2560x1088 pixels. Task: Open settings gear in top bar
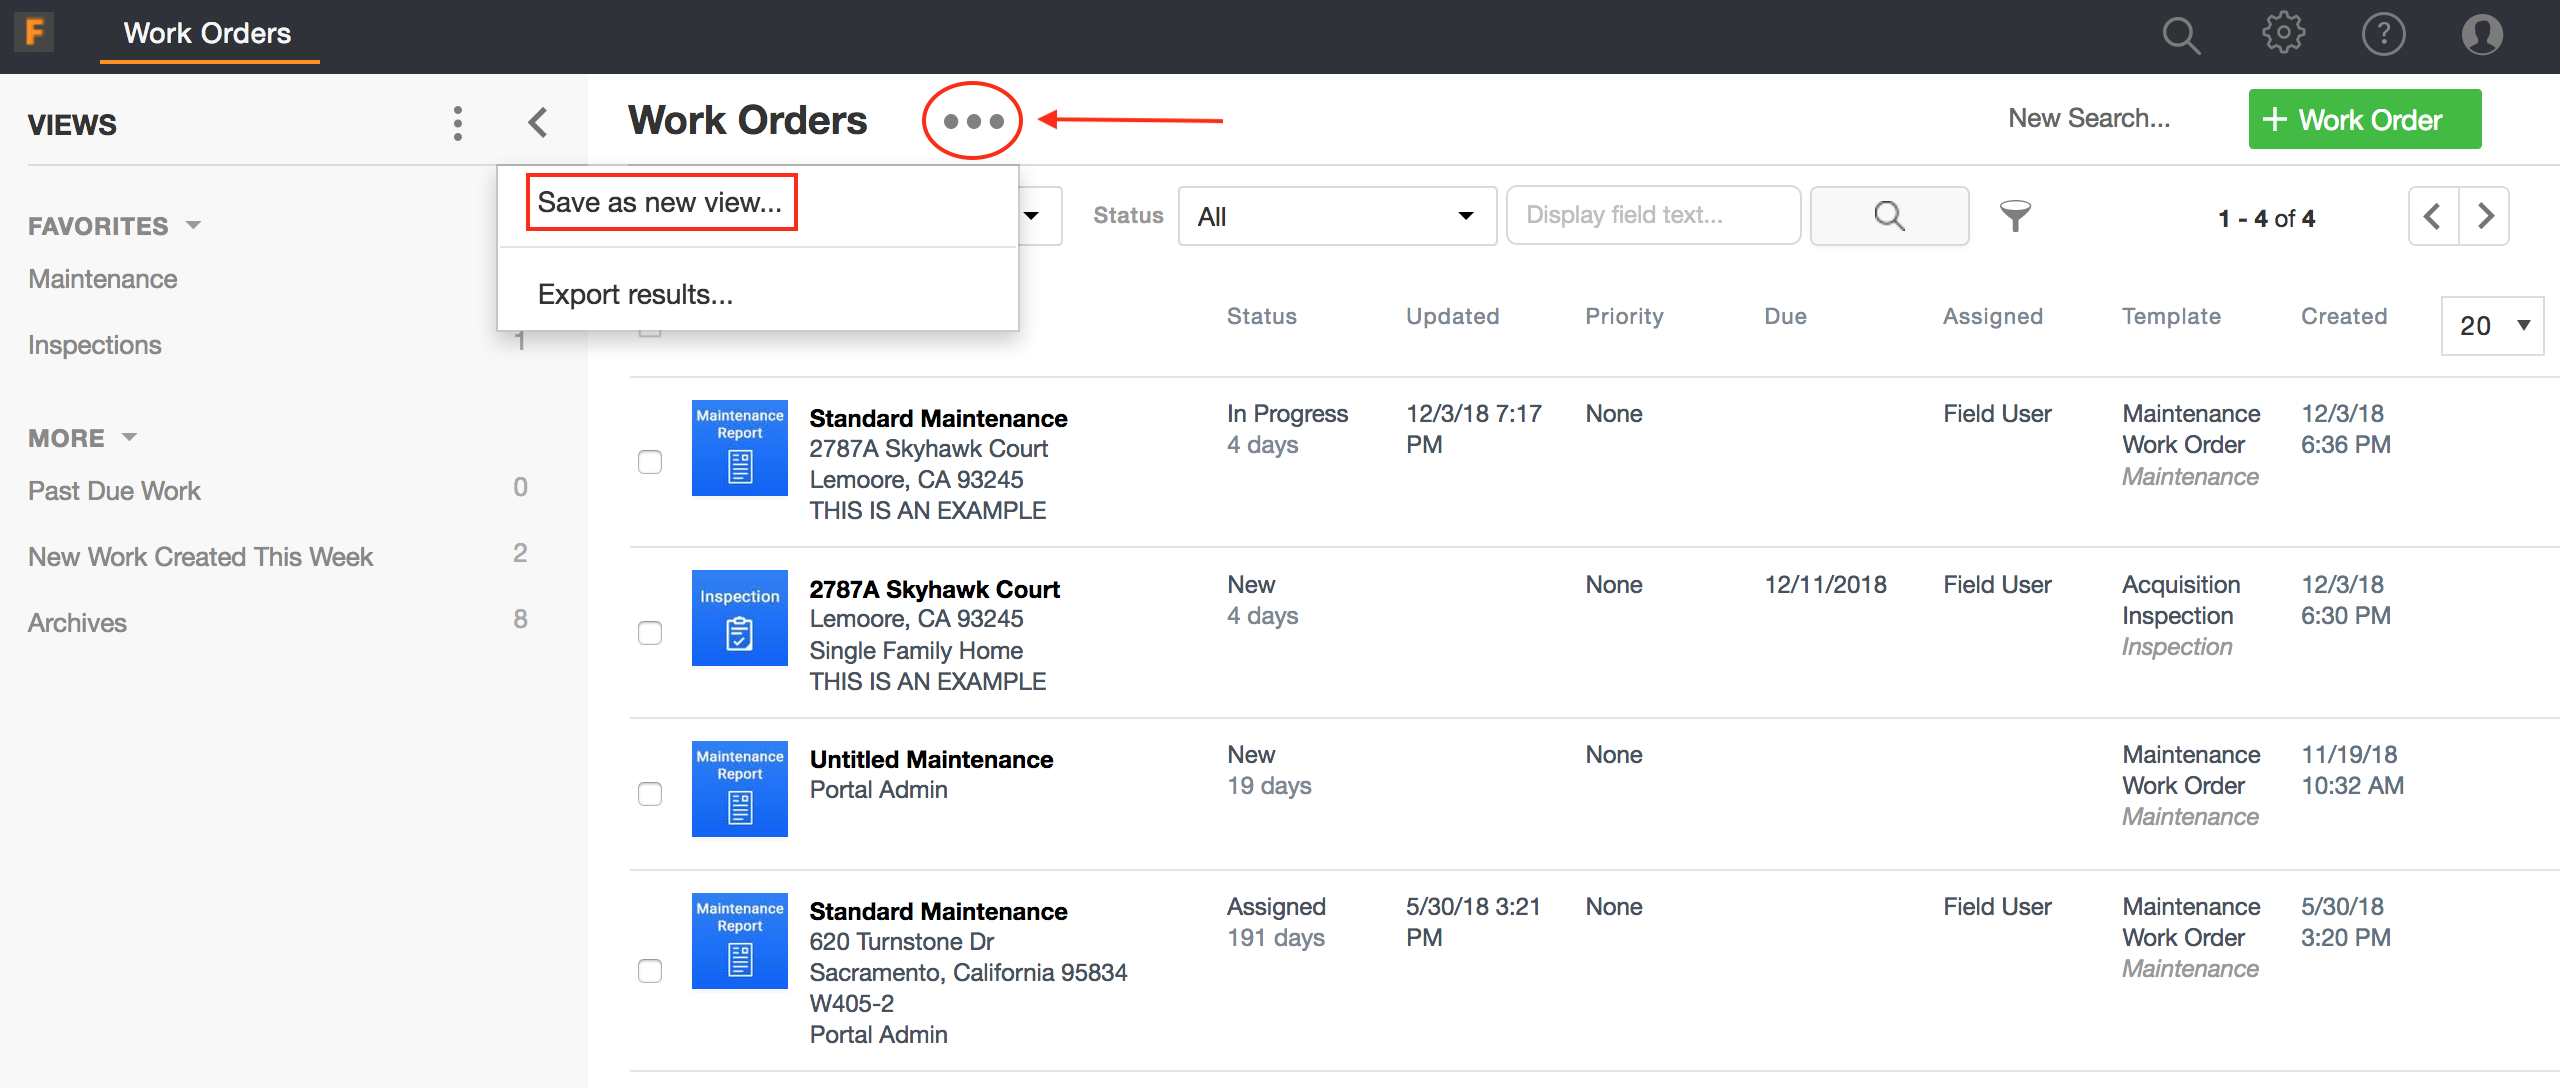coord(2283,34)
